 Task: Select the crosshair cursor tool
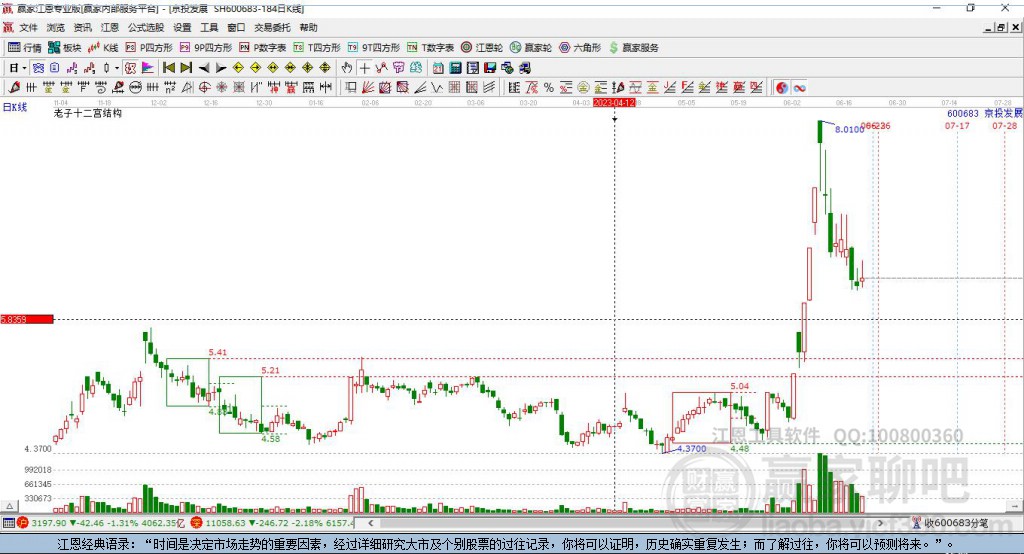[364, 68]
